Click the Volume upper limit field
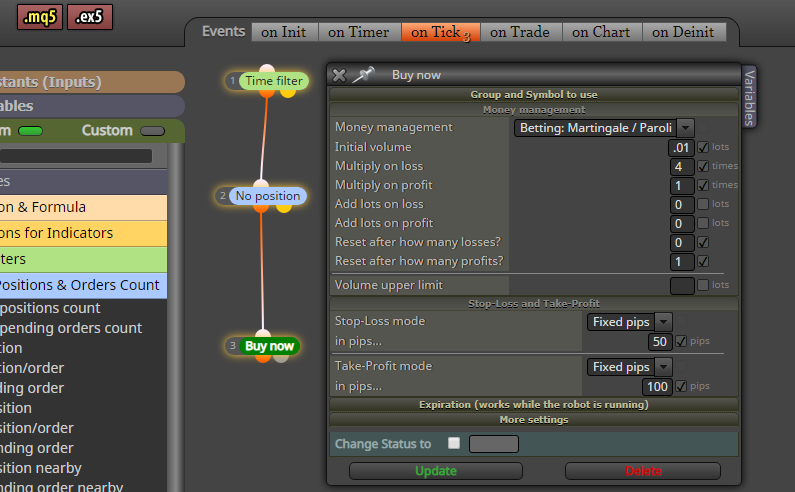 pos(682,286)
